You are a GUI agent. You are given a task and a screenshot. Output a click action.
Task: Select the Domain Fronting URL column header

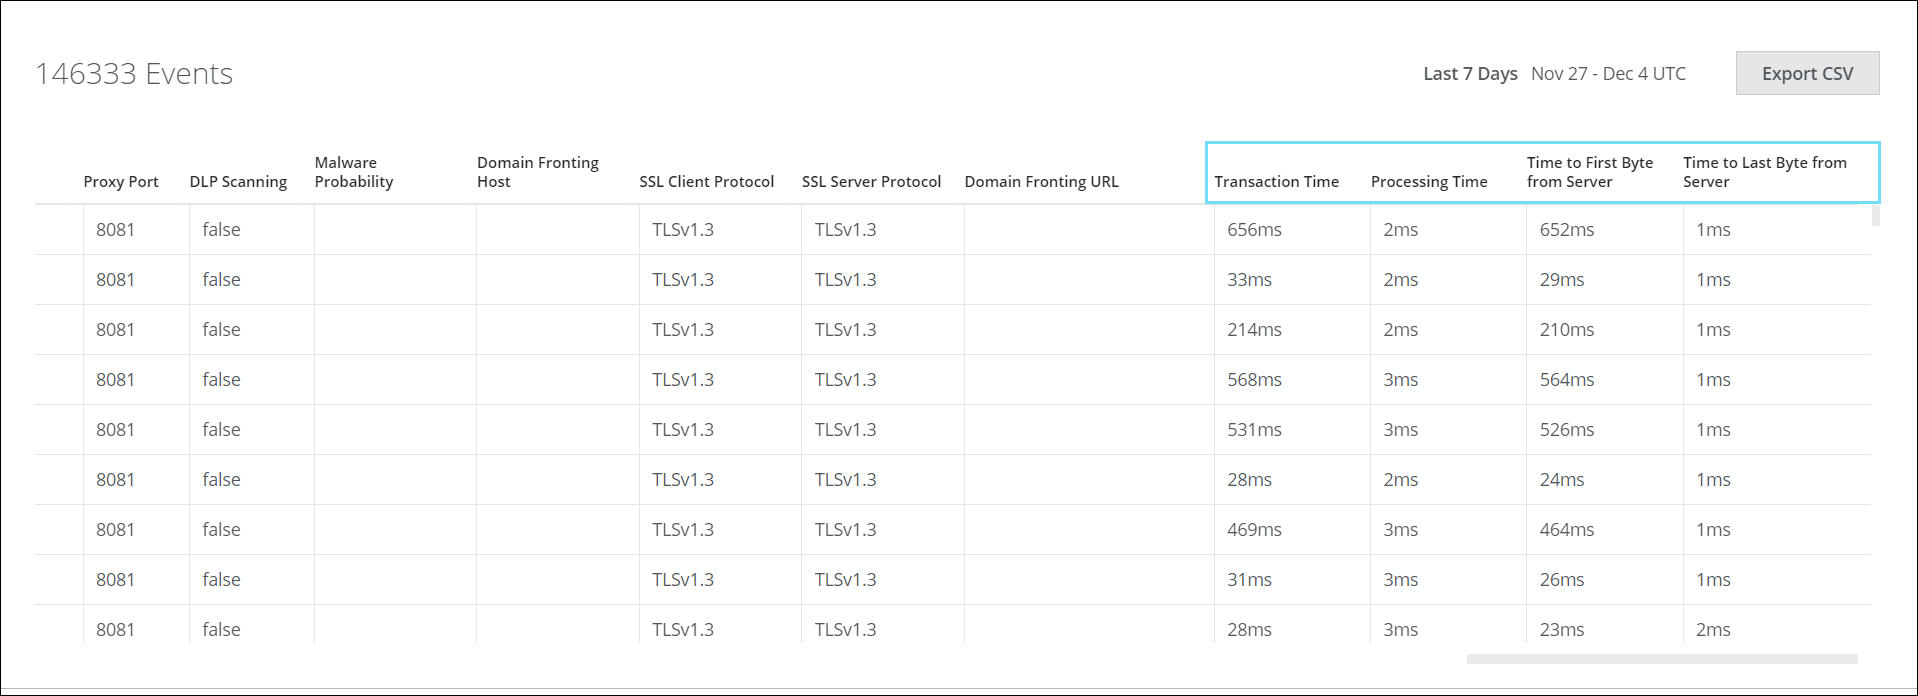[x=1041, y=181]
